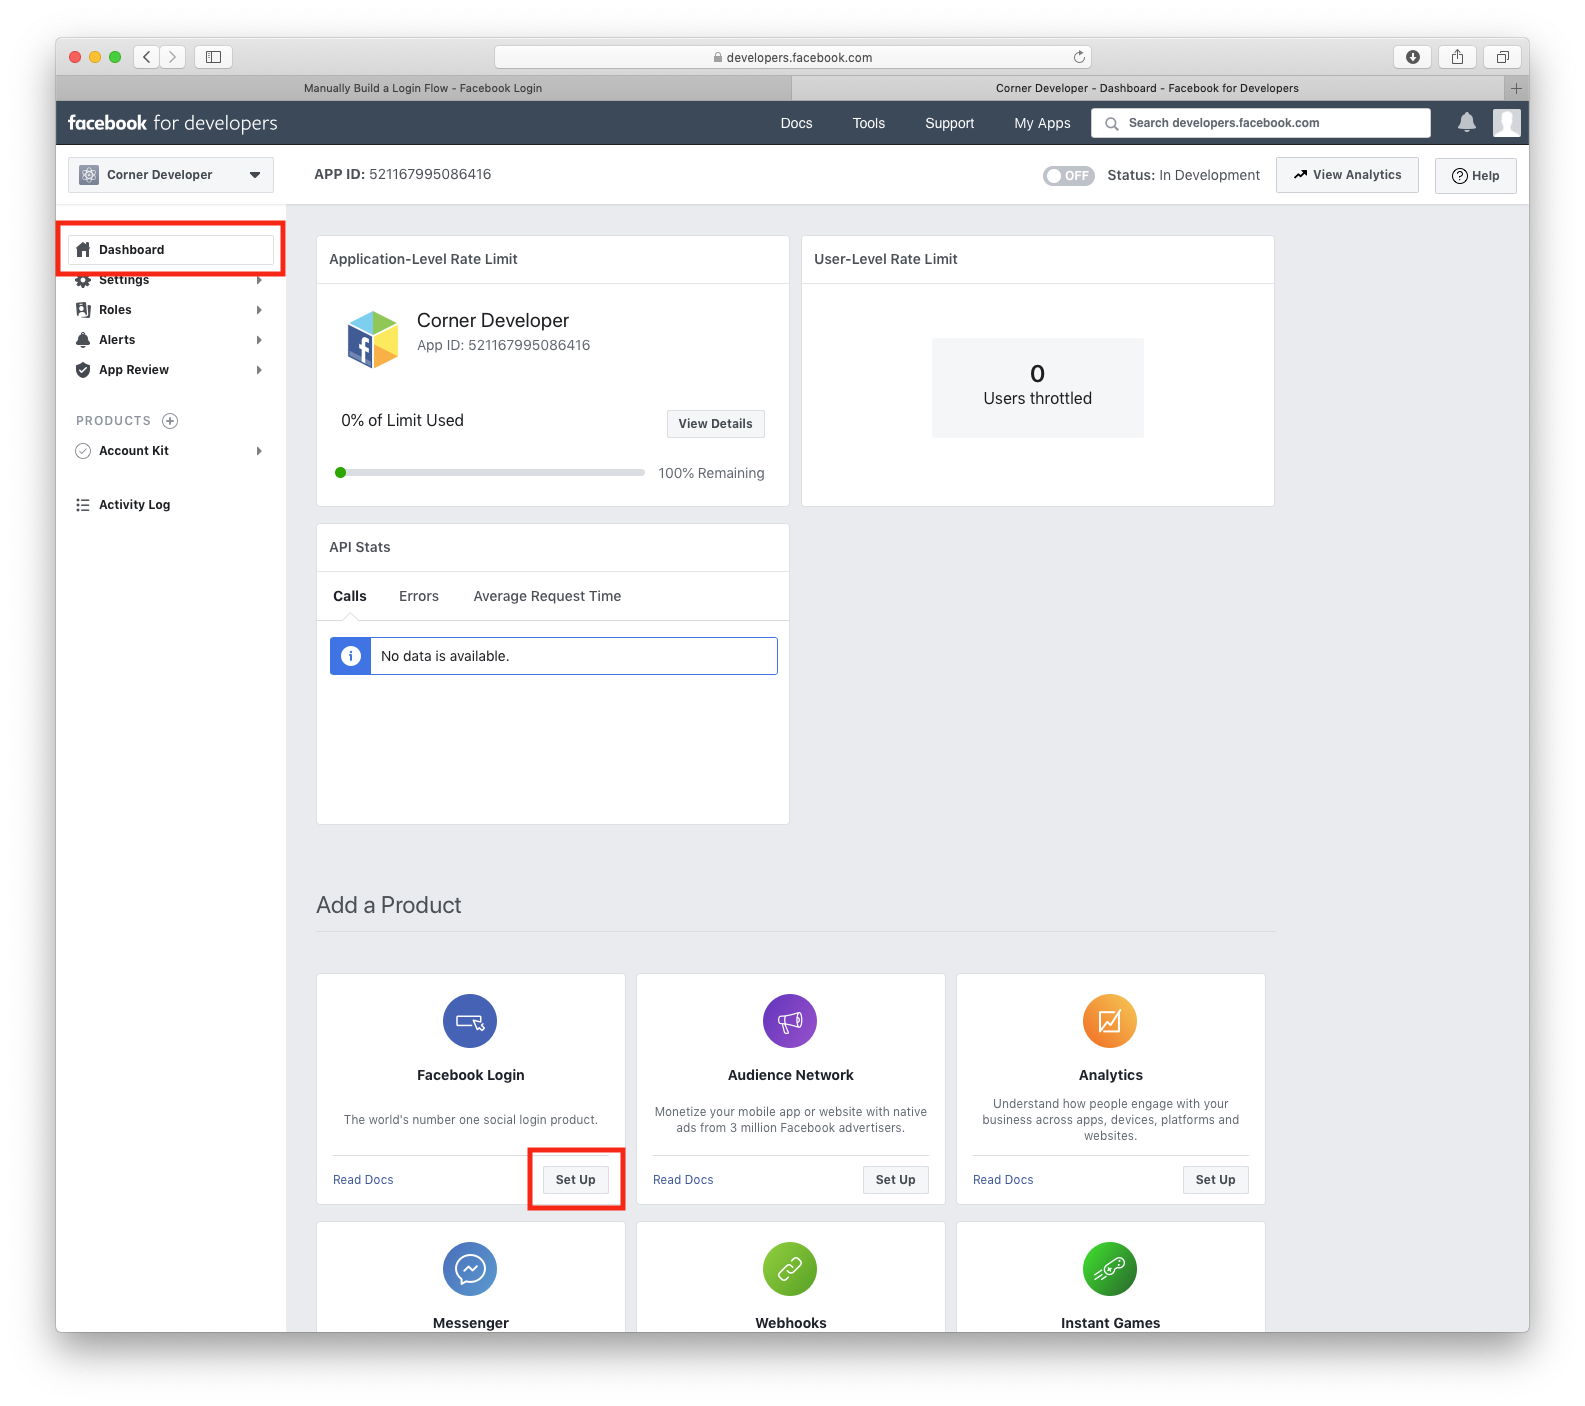Click the View Details button
Screen dimensions: 1585x1406
716,424
